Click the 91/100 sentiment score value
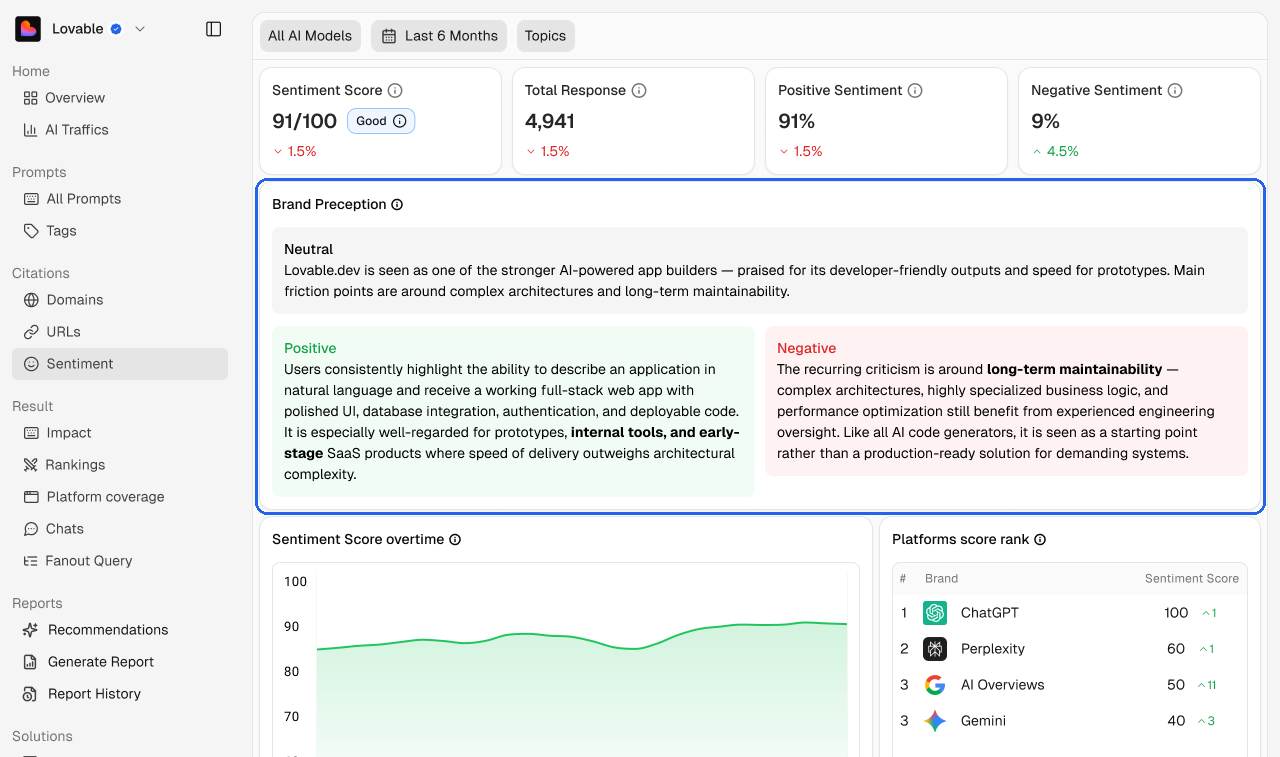Viewport: 1280px width, 757px height. (x=304, y=121)
